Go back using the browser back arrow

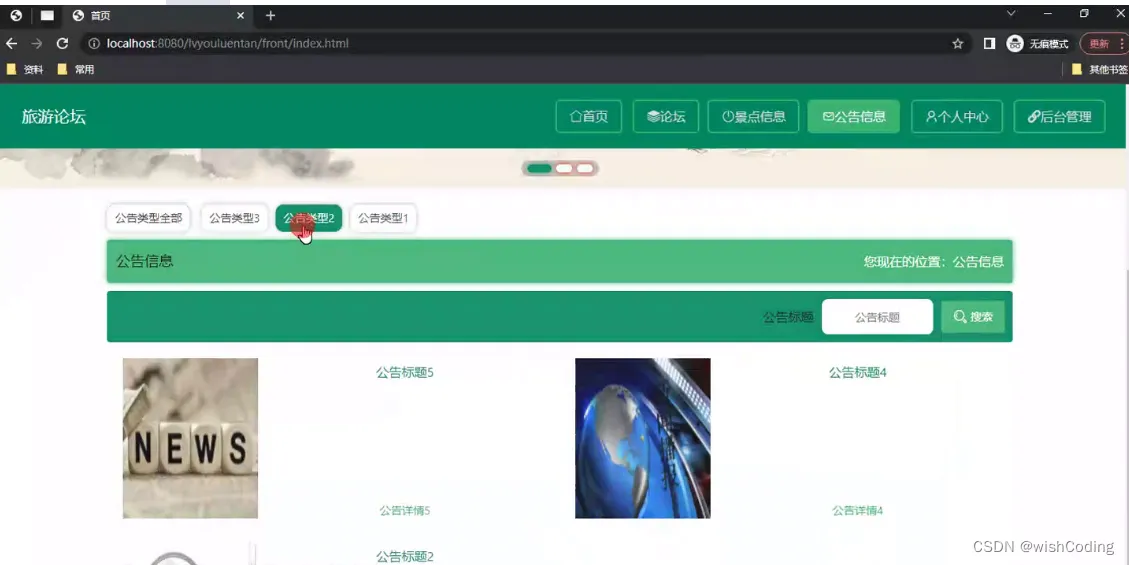coord(12,44)
